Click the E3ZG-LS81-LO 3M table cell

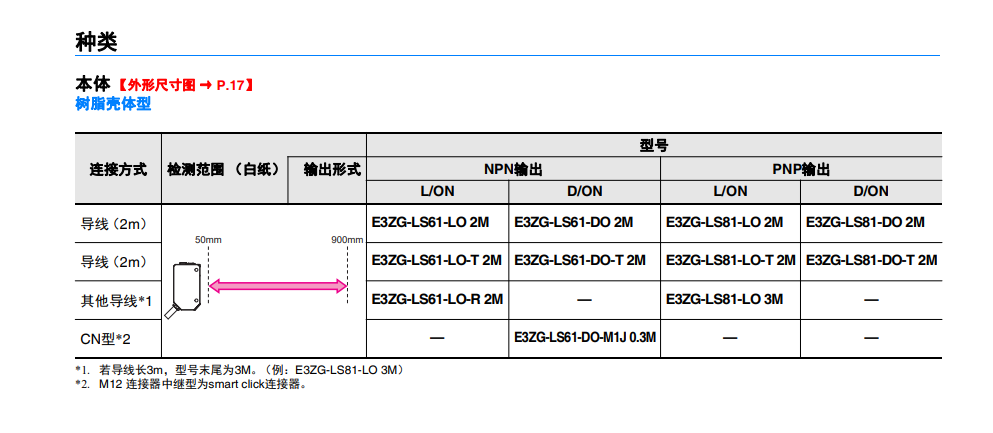(x=724, y=299)
